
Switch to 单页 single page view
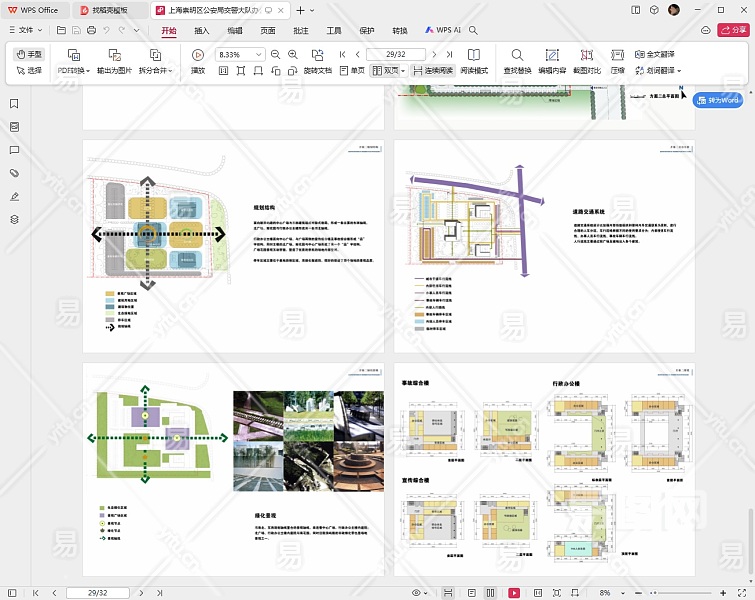tap(352, 71)
